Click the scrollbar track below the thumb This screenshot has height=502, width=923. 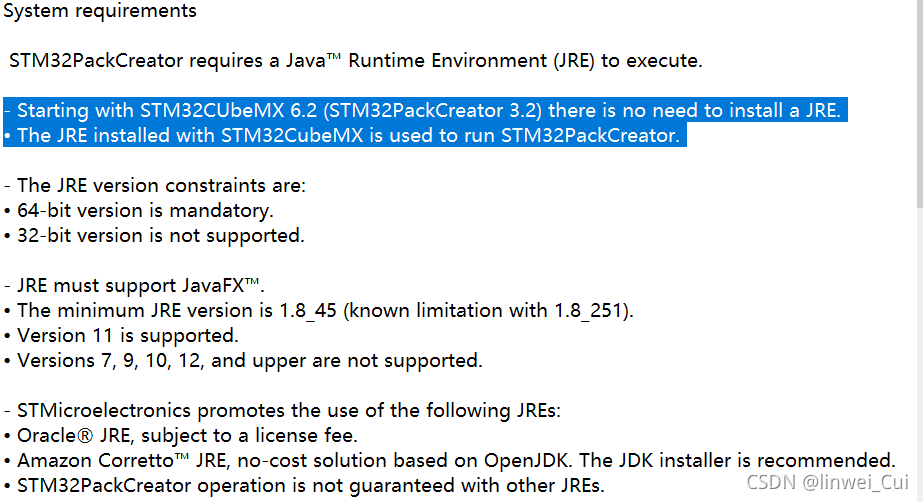click(919, 353)
